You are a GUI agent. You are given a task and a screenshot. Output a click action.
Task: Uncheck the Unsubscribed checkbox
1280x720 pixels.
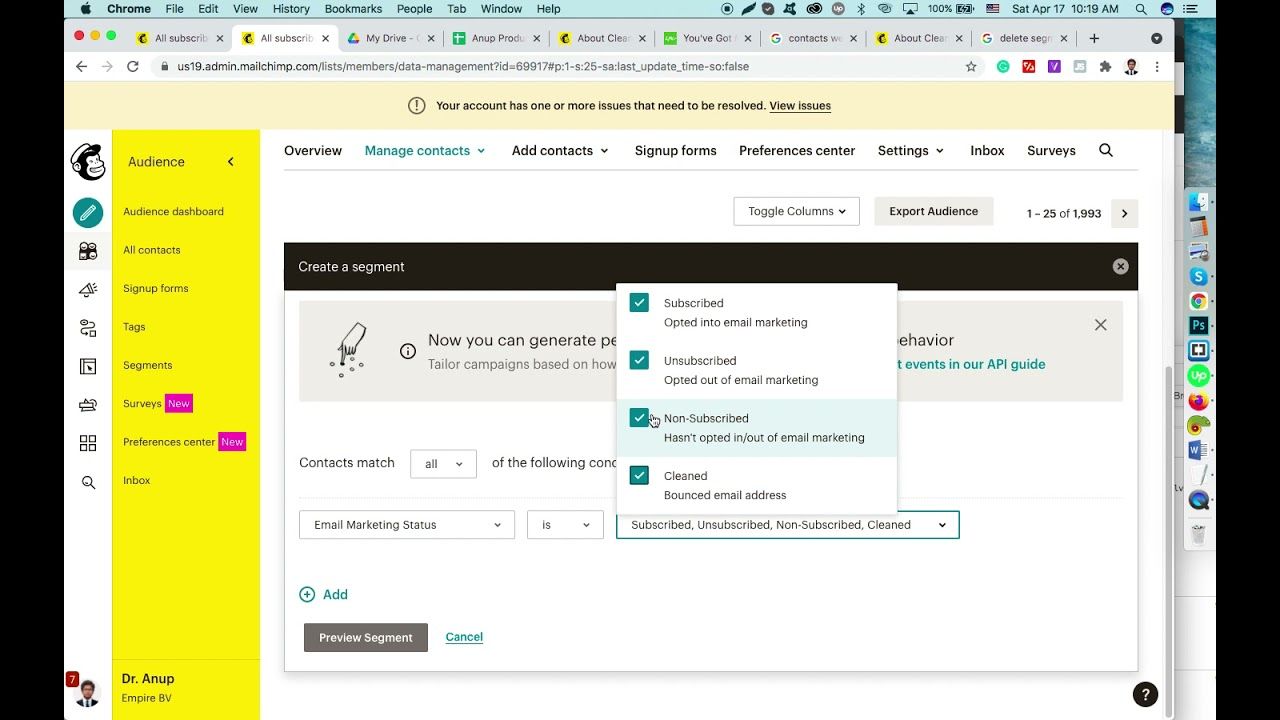pyautogui.click(x=639, y=360)
